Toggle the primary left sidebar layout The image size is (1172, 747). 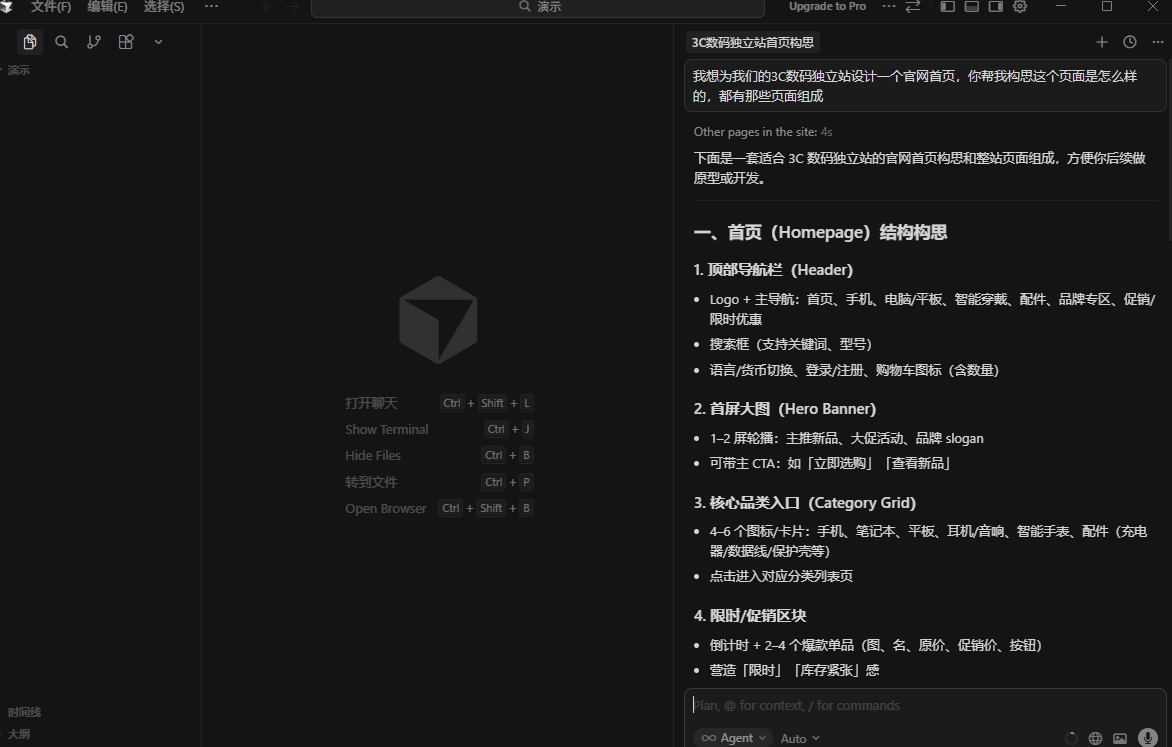tap(947, 7)
